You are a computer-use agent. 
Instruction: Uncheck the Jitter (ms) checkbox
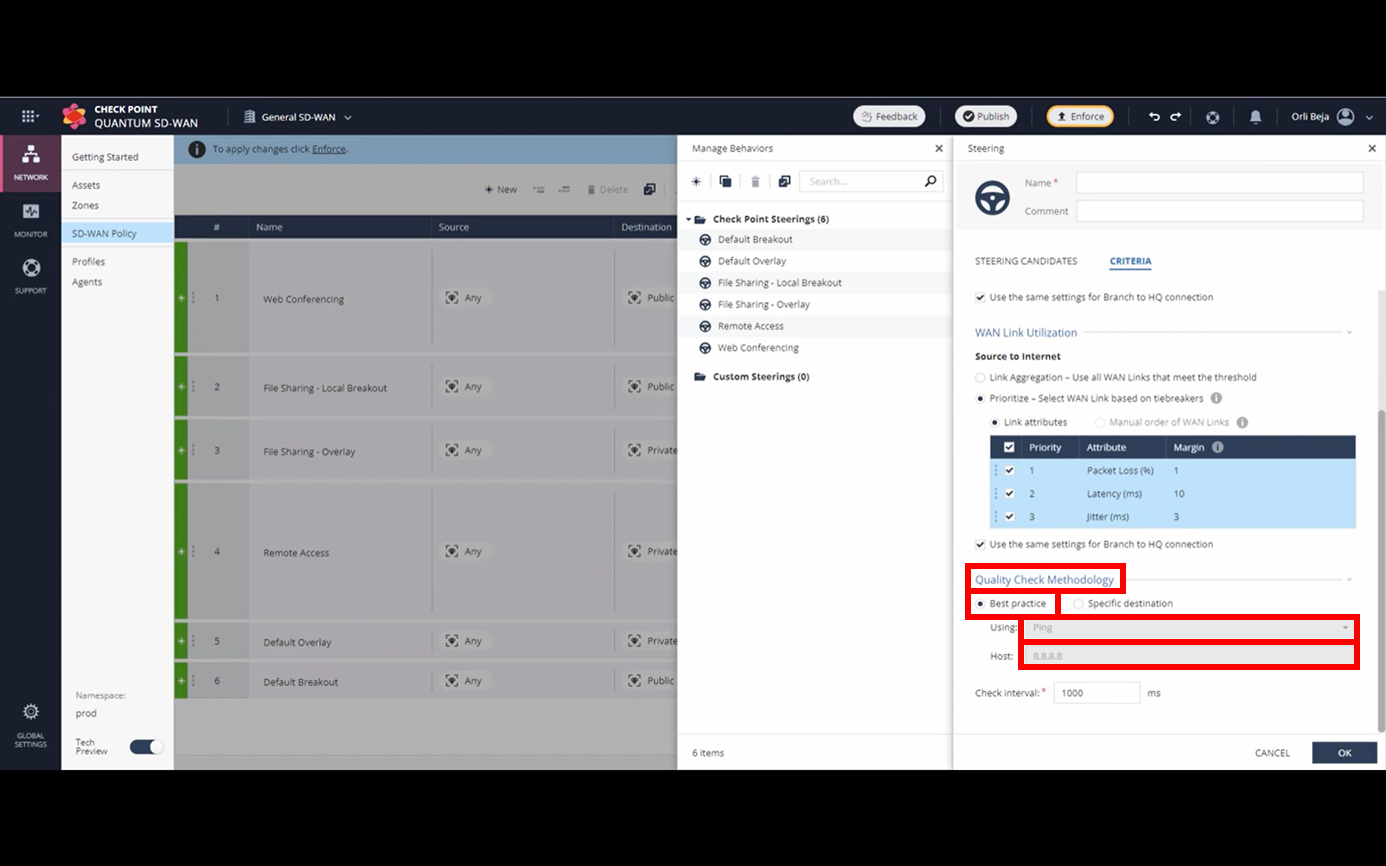[x=1009, y=516]
